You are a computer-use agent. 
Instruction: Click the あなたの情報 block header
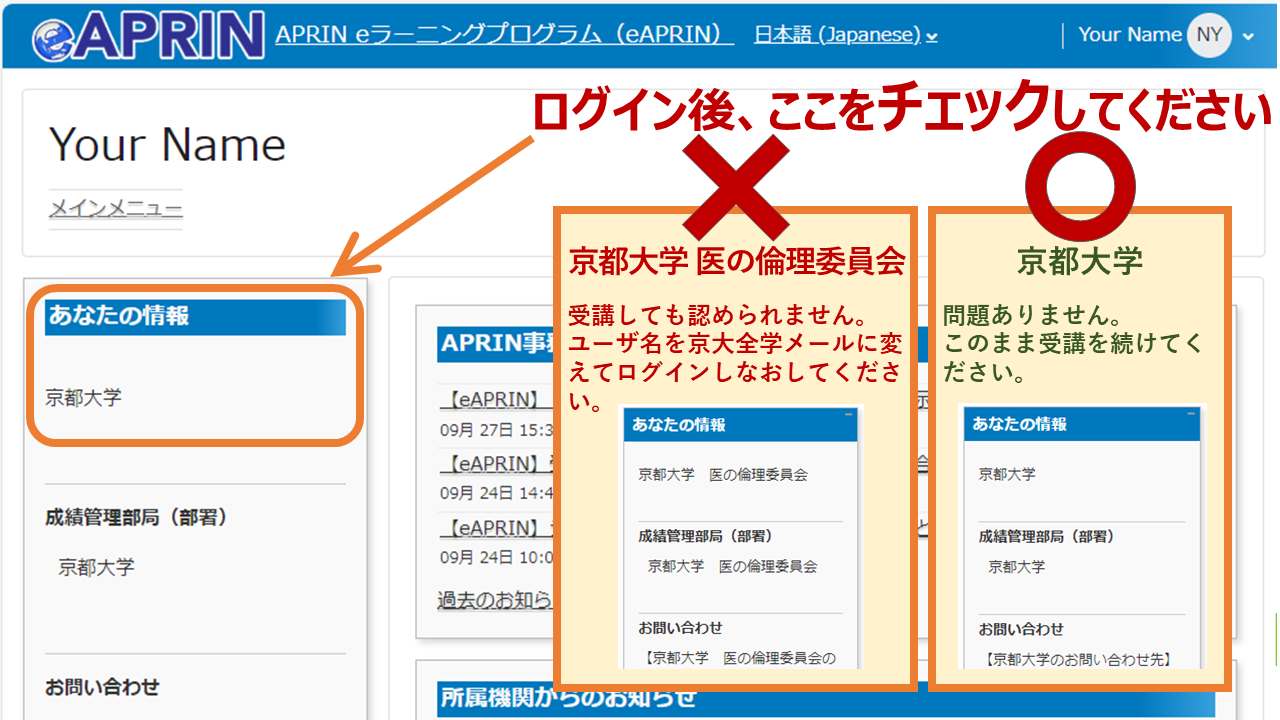point(195,316)
